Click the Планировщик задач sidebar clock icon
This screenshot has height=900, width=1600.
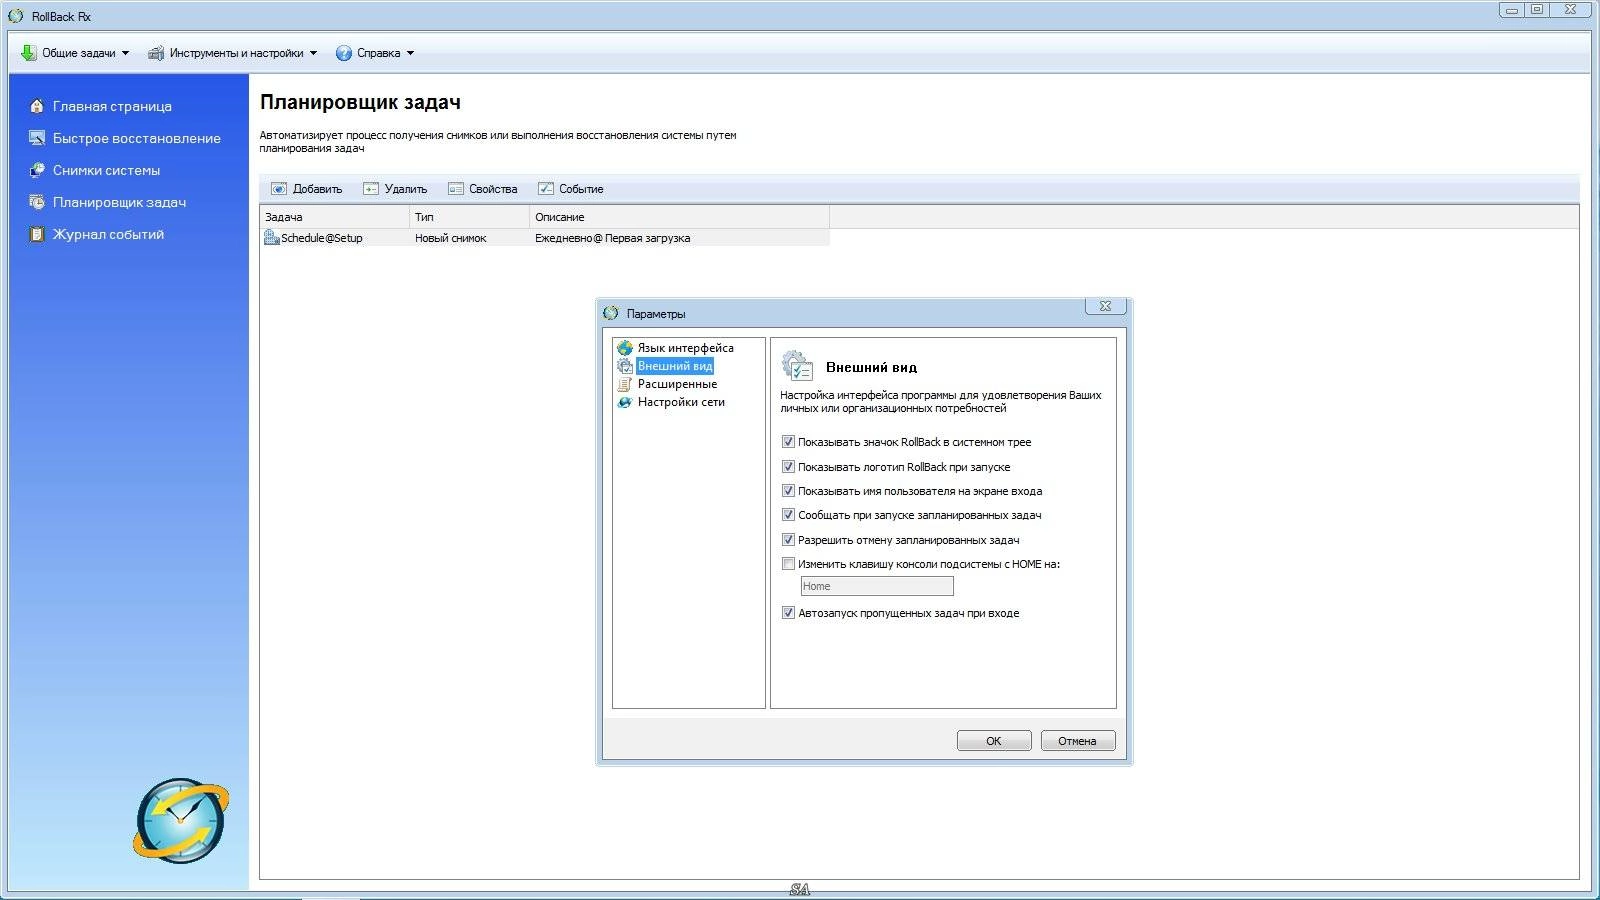(x=37, y=202)
